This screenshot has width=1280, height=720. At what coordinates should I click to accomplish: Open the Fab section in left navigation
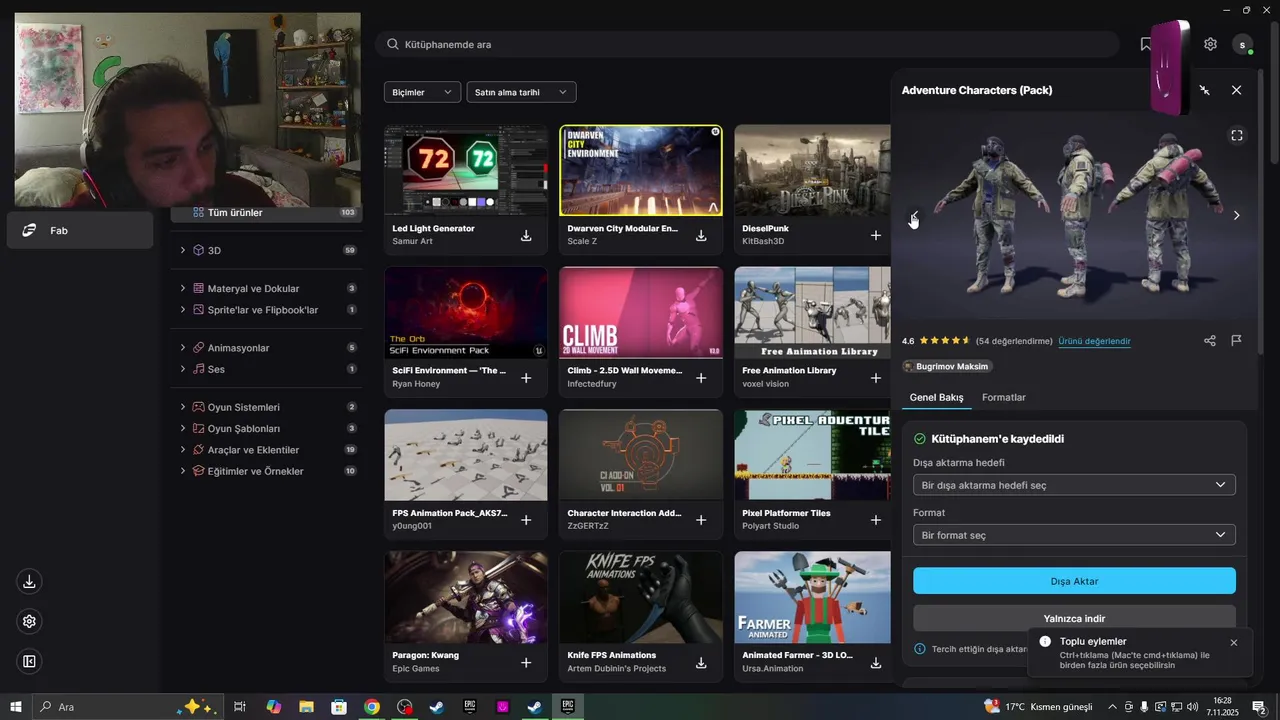[80, 230]
